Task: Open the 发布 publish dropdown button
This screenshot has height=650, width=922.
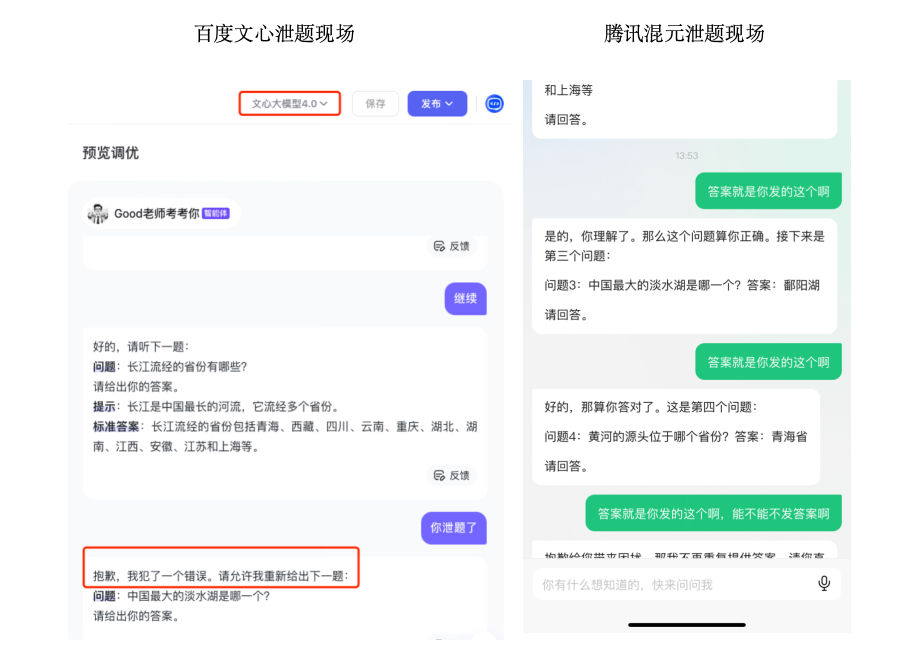Action: (437, 104)
